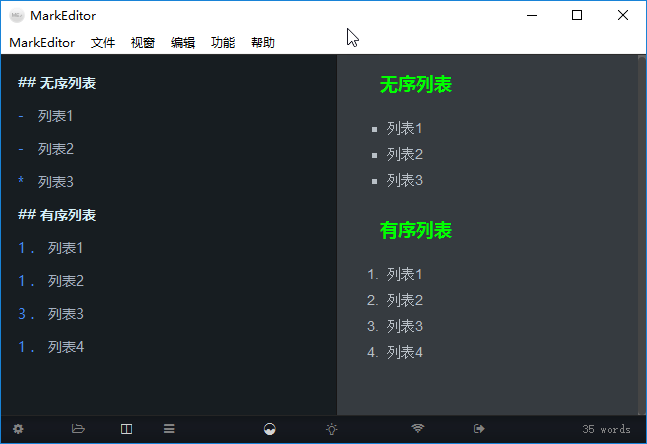Click the first '1. 列表1' line in editor
The image size is (647, 444).
[51, 248]
